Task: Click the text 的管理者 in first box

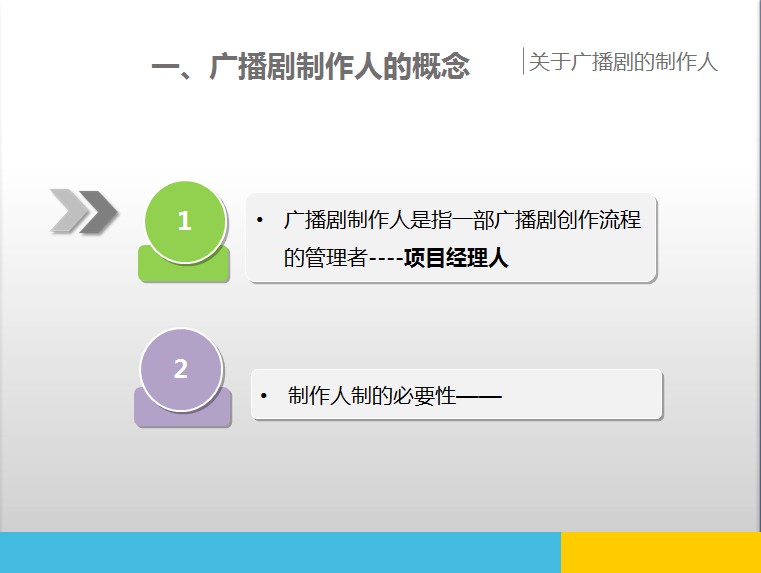Action: (320, 258)
